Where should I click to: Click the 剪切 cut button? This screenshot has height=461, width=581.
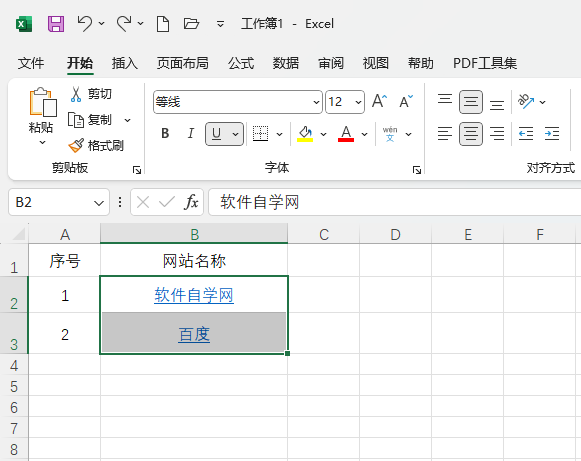pyautogui.click(x=90, y=94)
